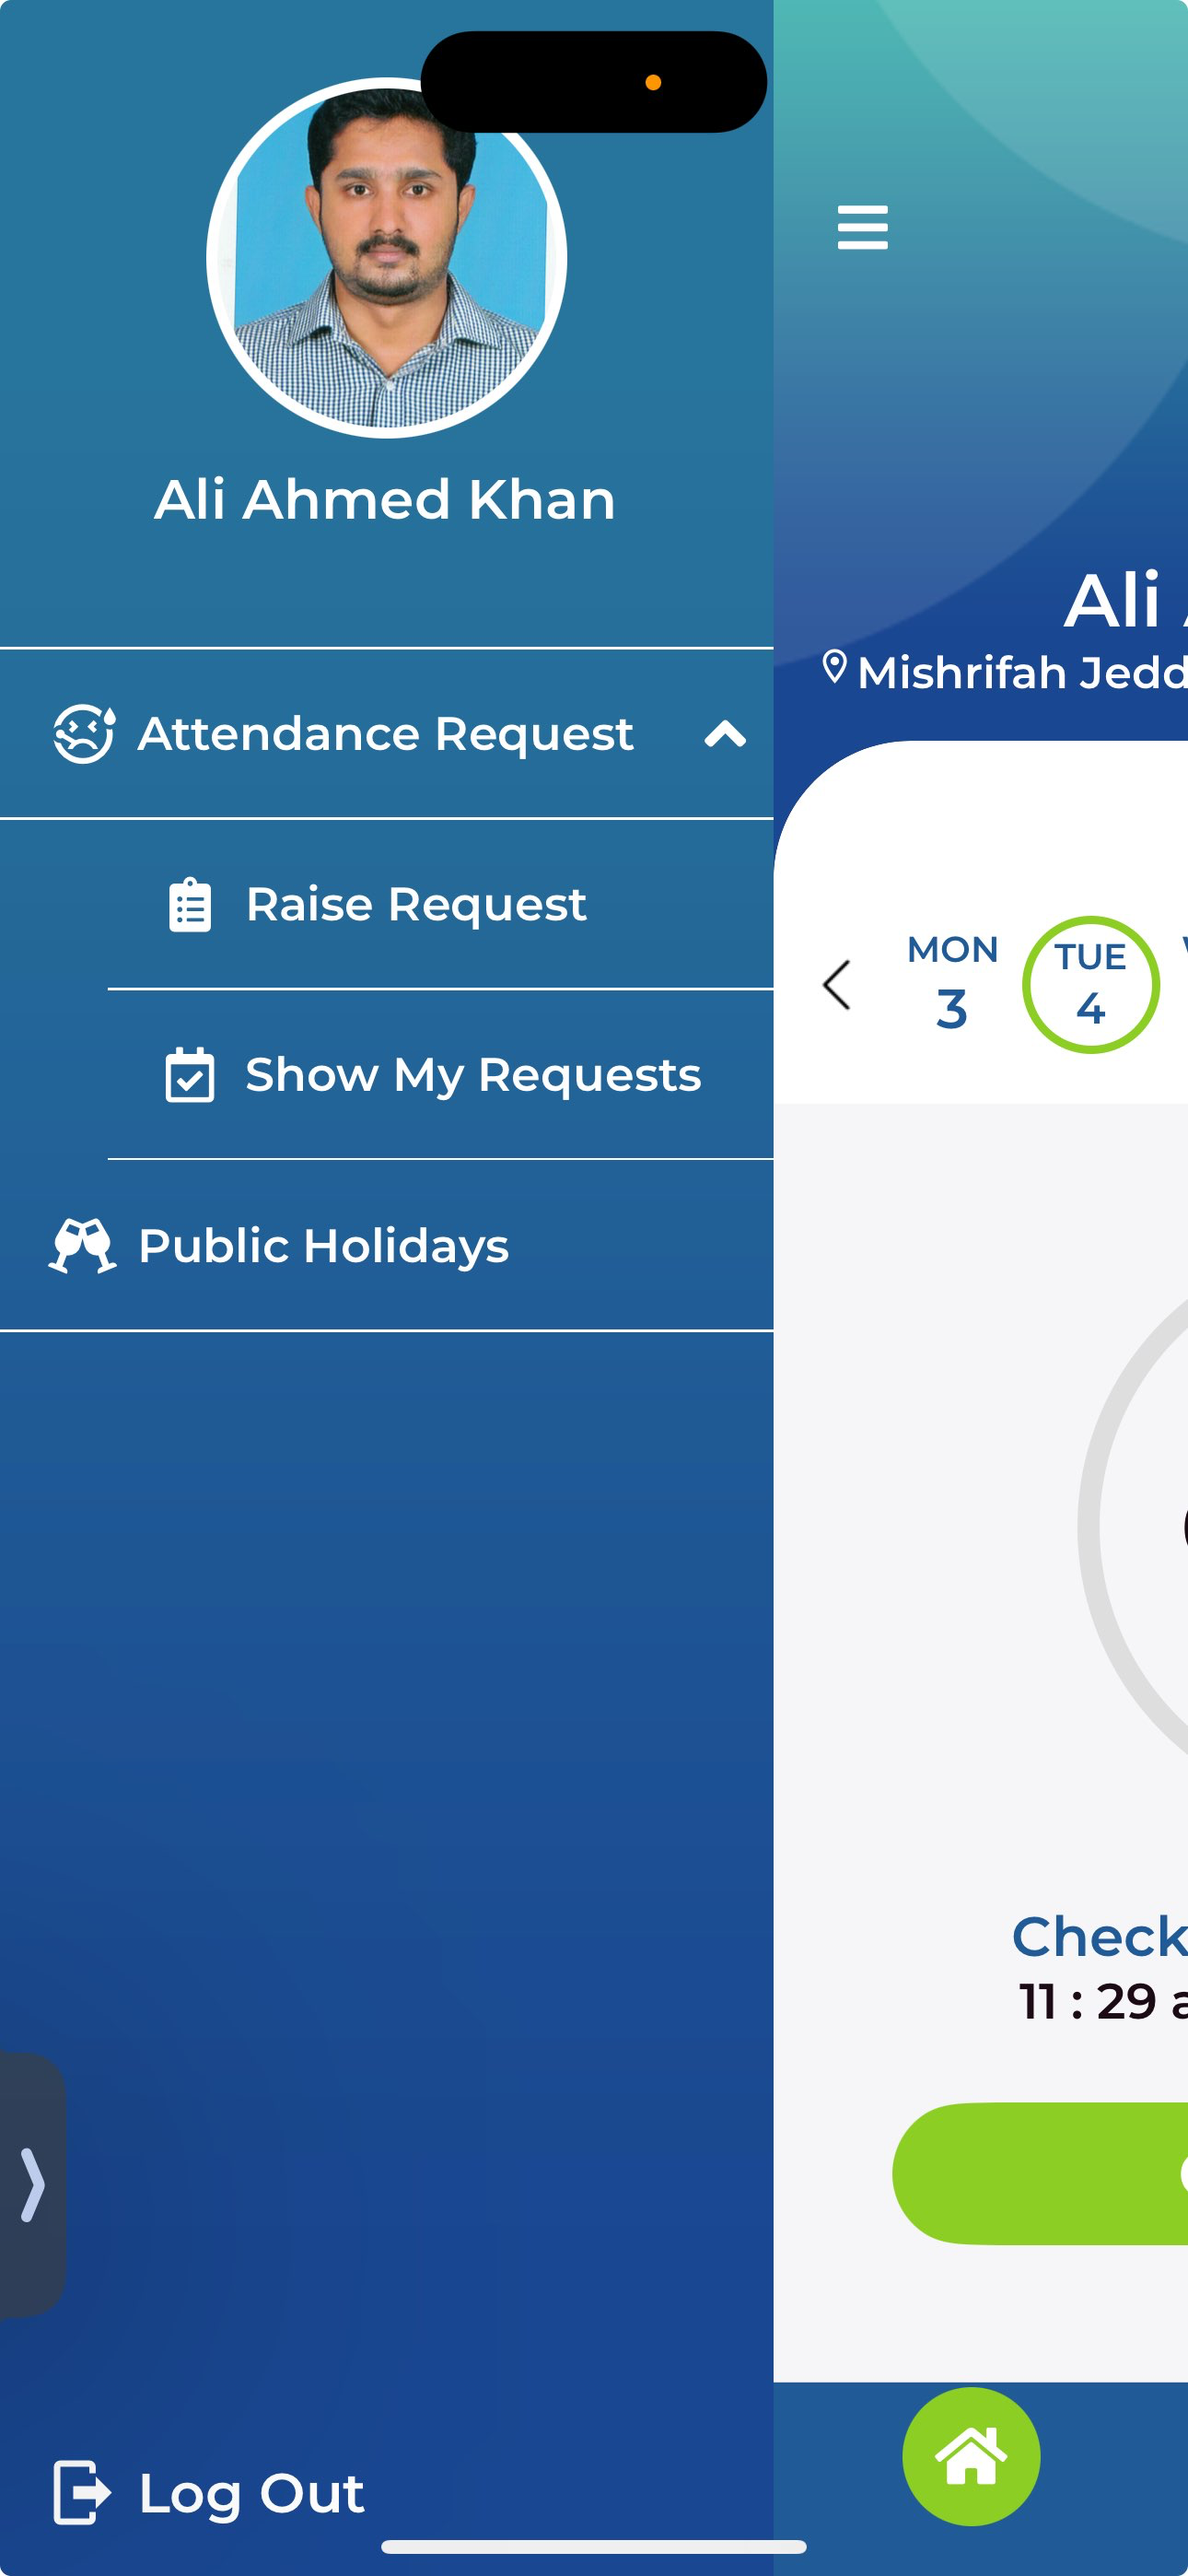Collapse the Attendance Request section chevron

[x=725, y=734]
